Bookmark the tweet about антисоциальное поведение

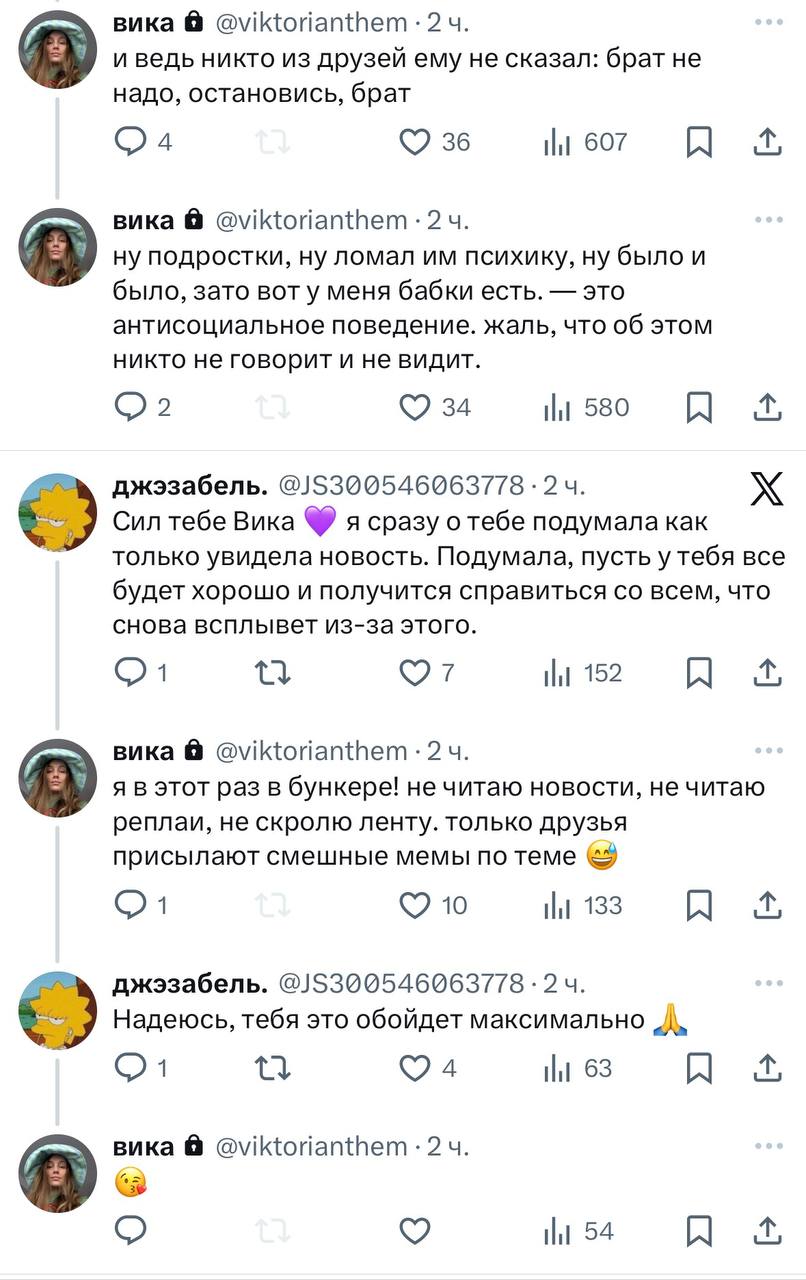[x=700, y=407]
